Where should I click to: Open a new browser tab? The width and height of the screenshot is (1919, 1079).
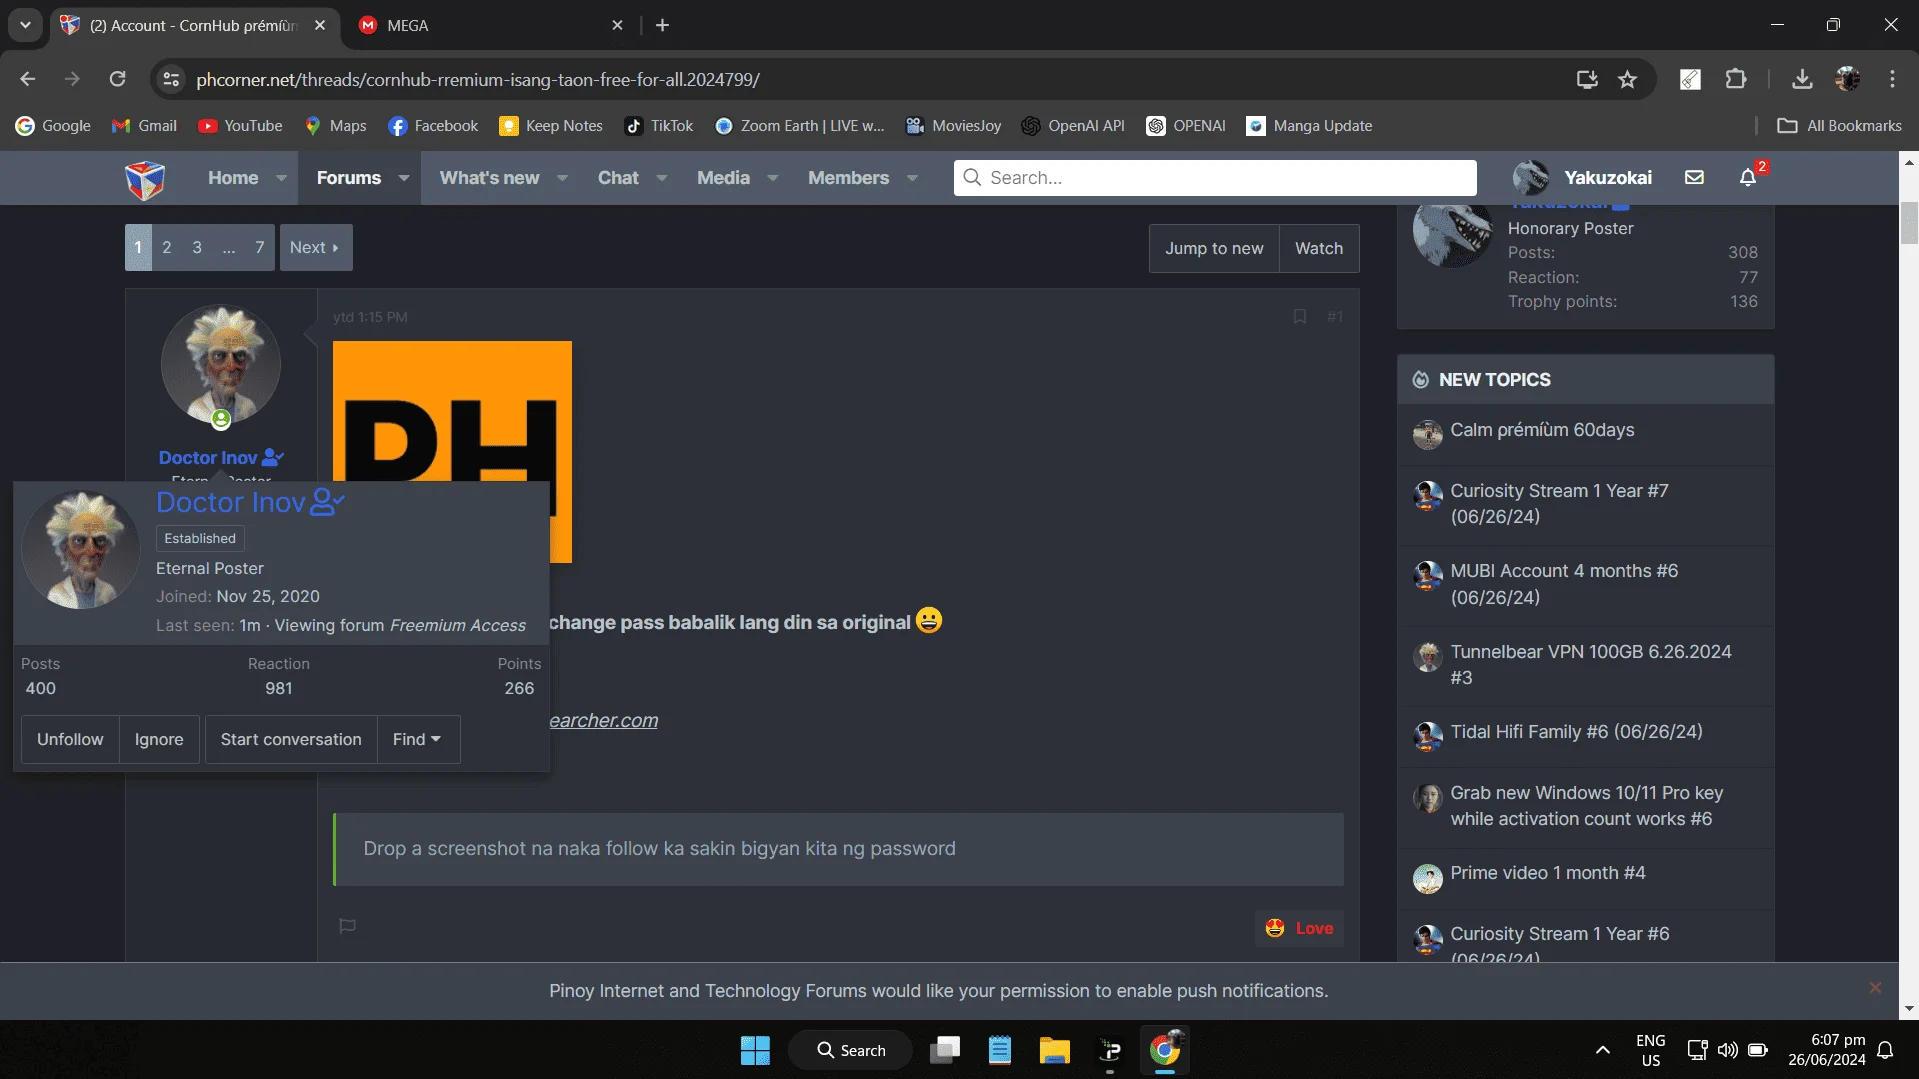coord(662,26)
